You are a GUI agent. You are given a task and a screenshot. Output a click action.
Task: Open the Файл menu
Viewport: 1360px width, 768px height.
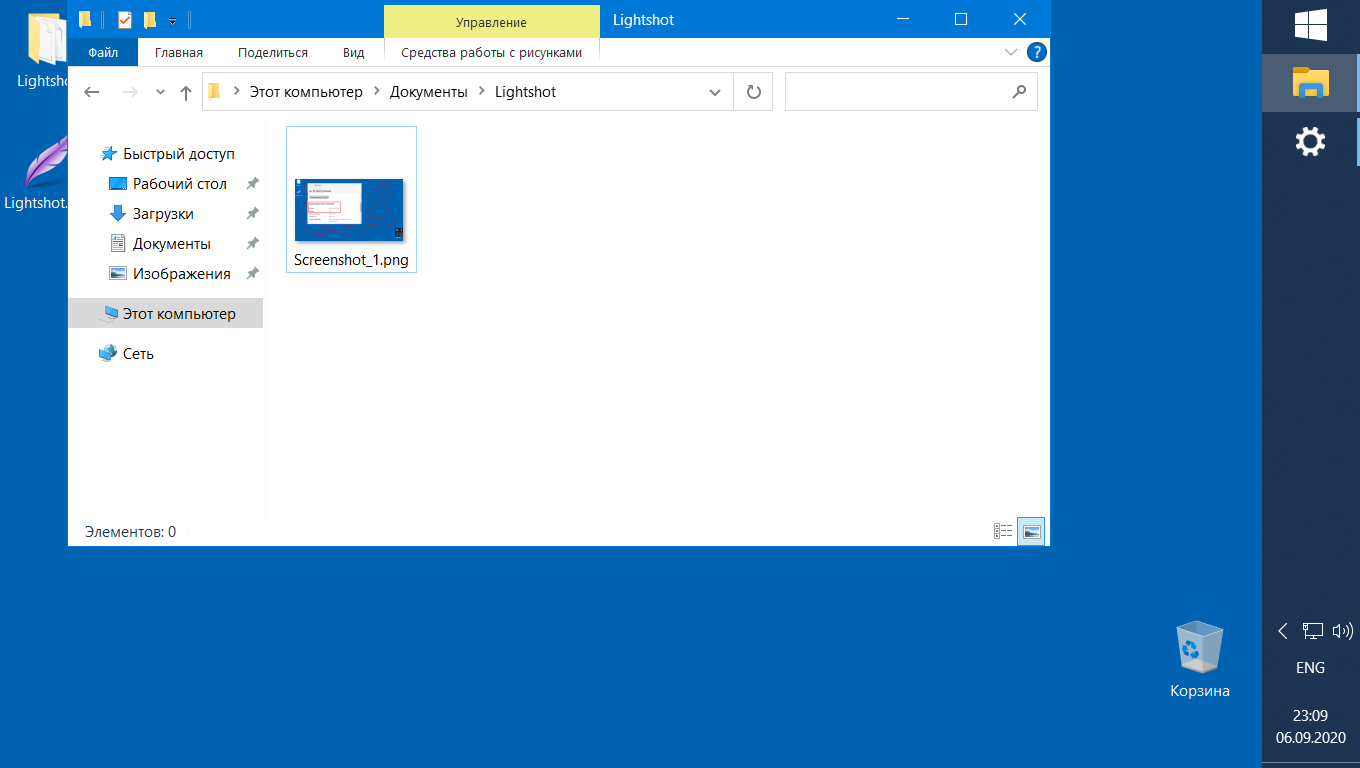coord(103,52)
